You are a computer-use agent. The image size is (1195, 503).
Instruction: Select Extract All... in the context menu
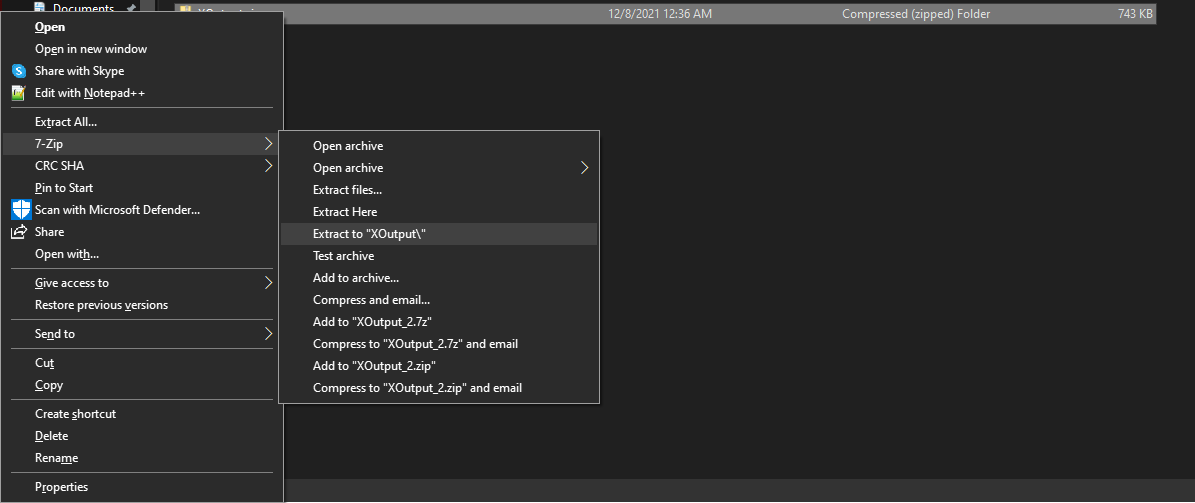coord(66,122)
